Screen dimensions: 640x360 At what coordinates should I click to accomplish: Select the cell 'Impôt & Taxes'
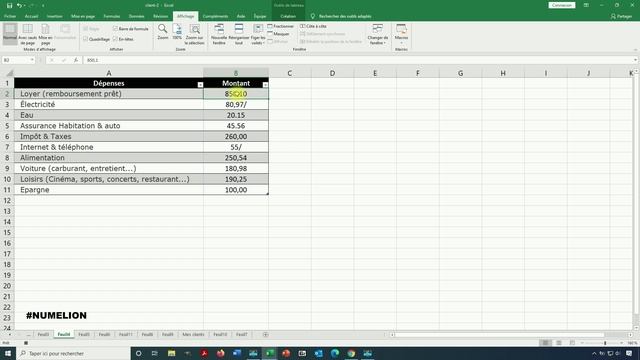[109, 136]
